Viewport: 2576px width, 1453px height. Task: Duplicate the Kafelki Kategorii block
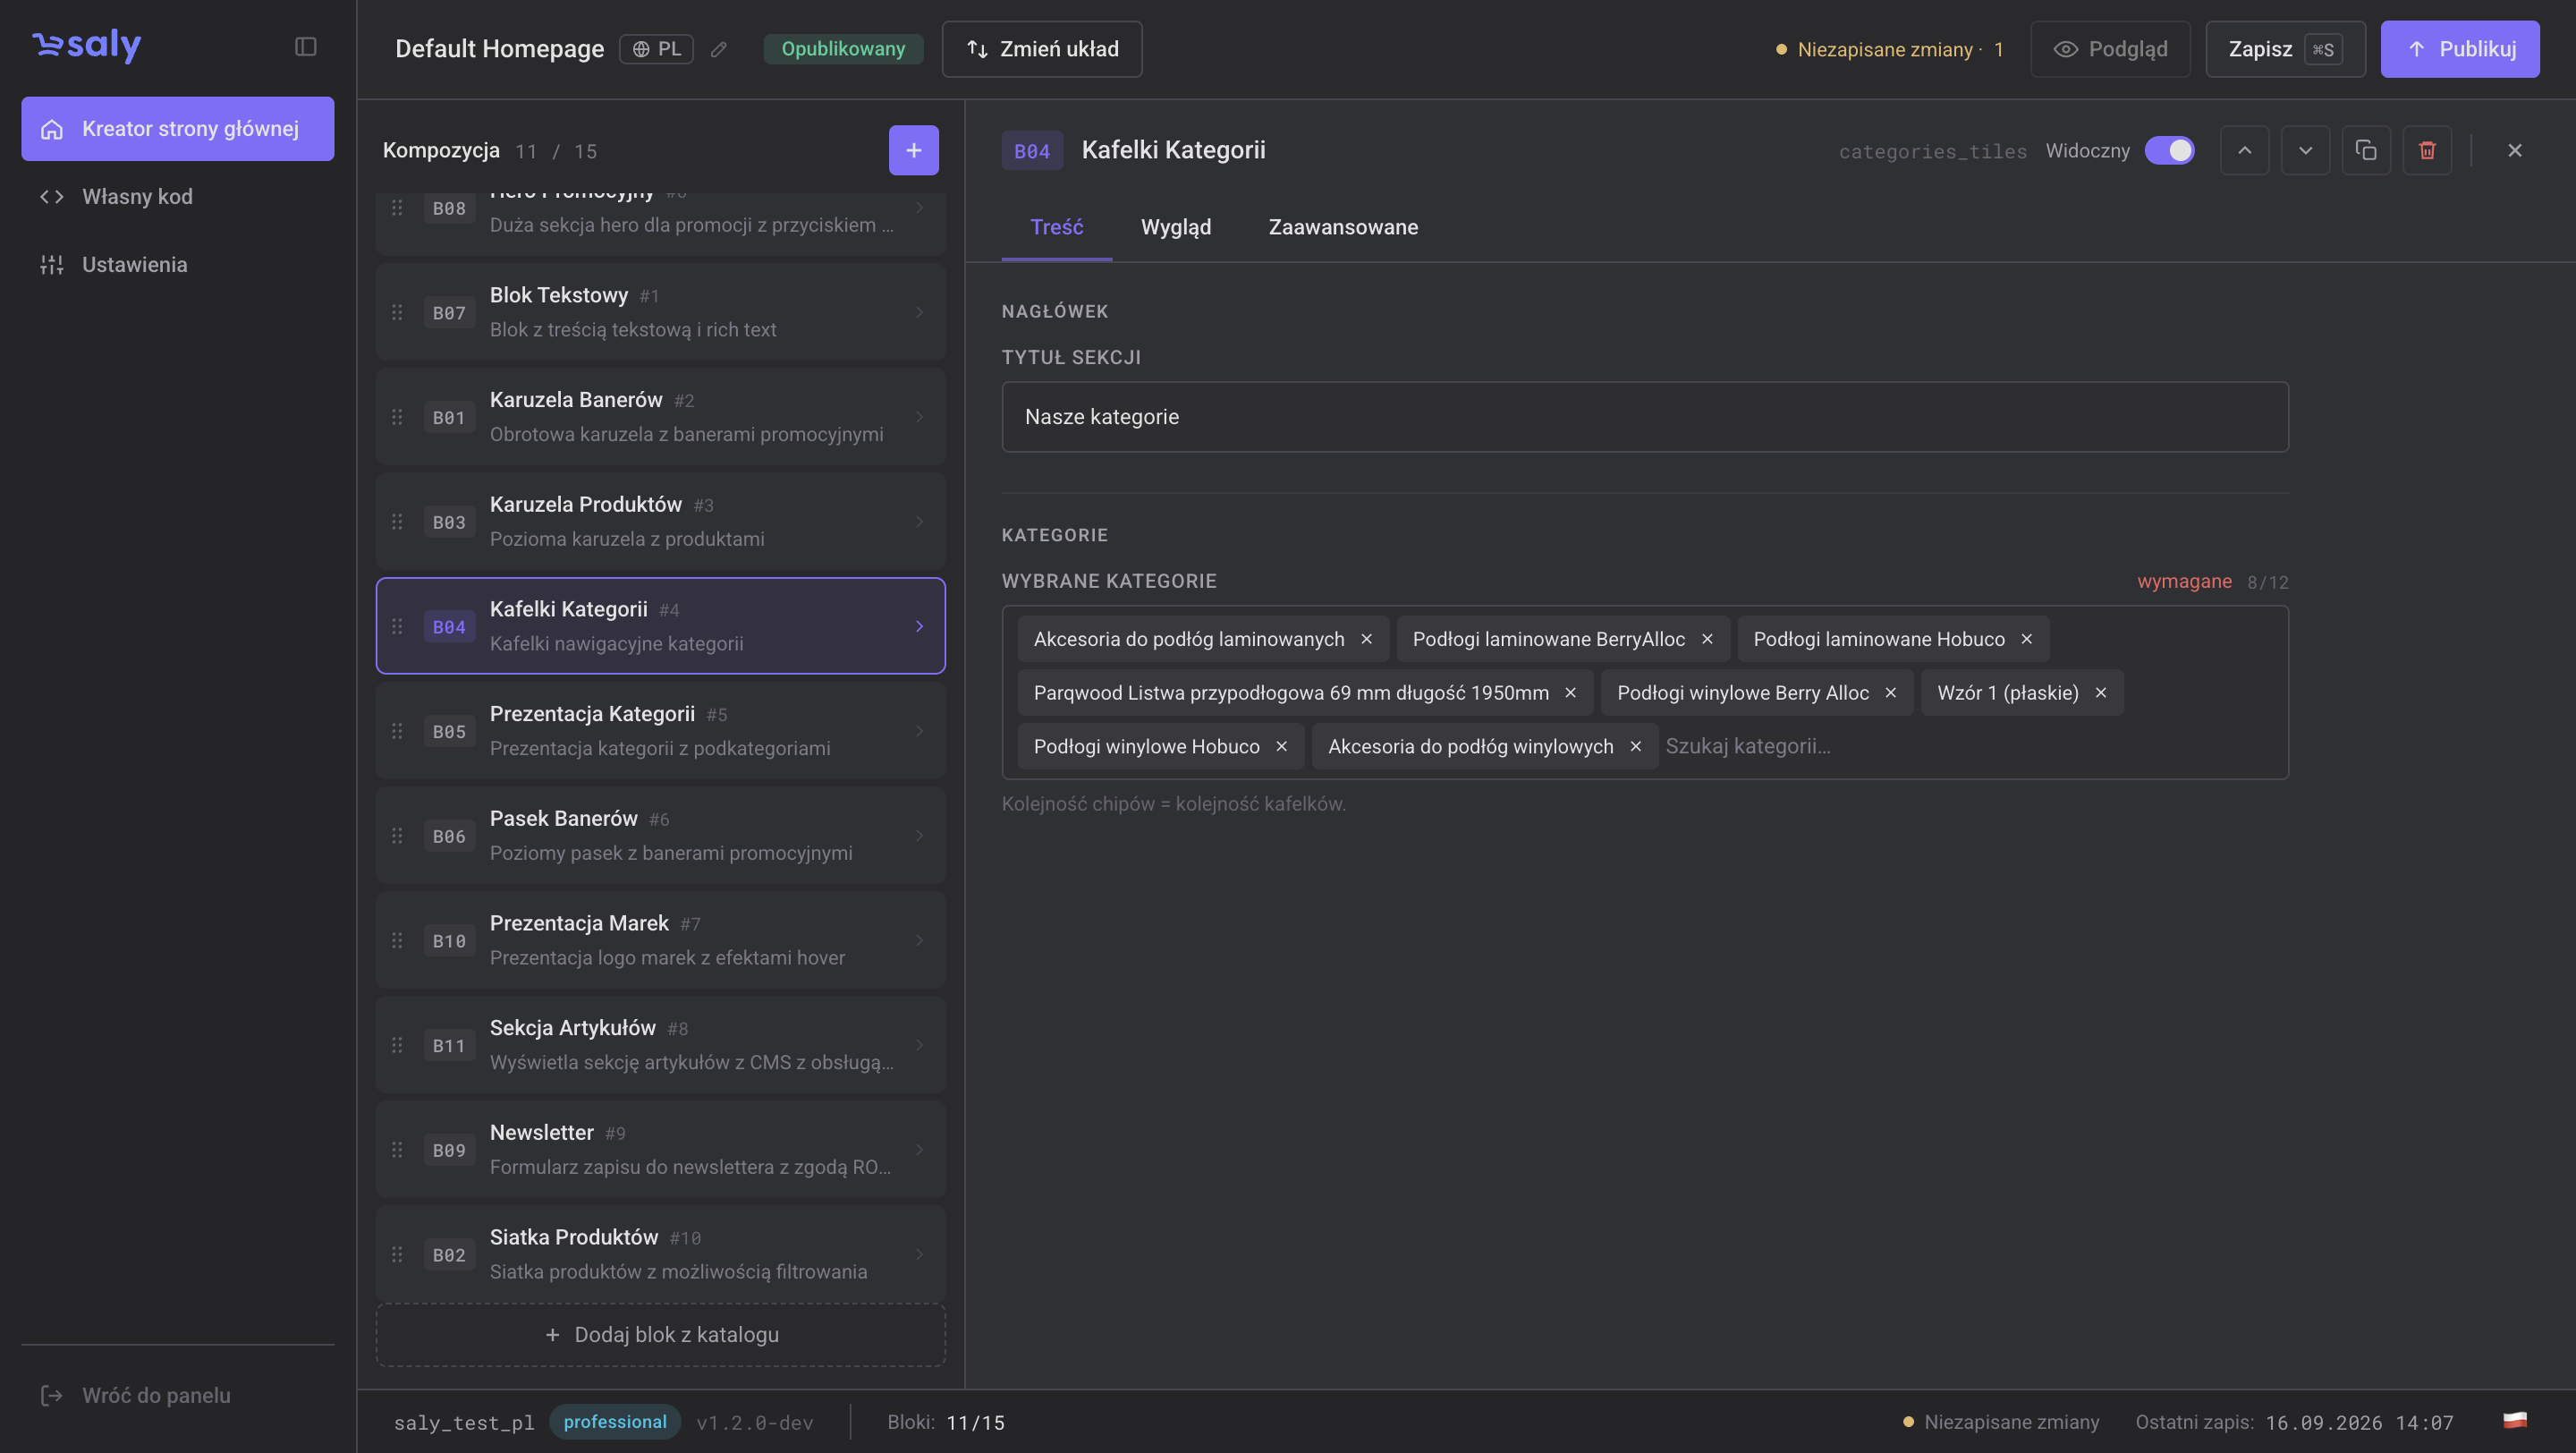2366,150
